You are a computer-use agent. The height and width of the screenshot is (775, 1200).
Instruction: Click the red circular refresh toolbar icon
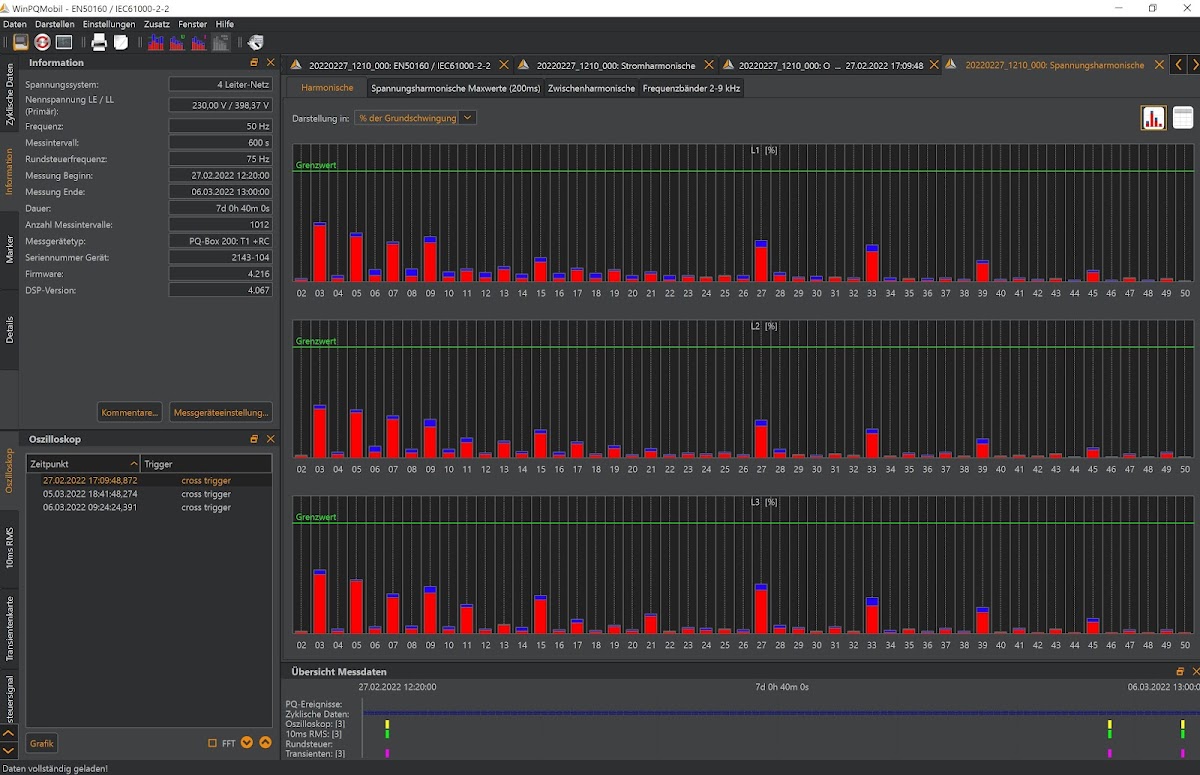[42, 42]
